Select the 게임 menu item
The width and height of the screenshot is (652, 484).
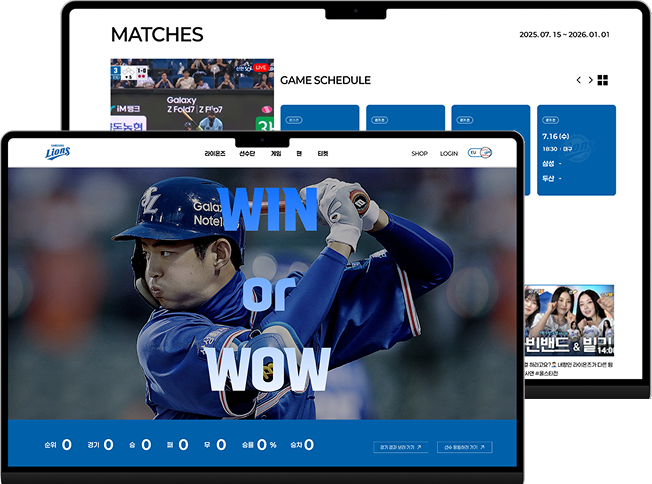[x=276, y=154]
